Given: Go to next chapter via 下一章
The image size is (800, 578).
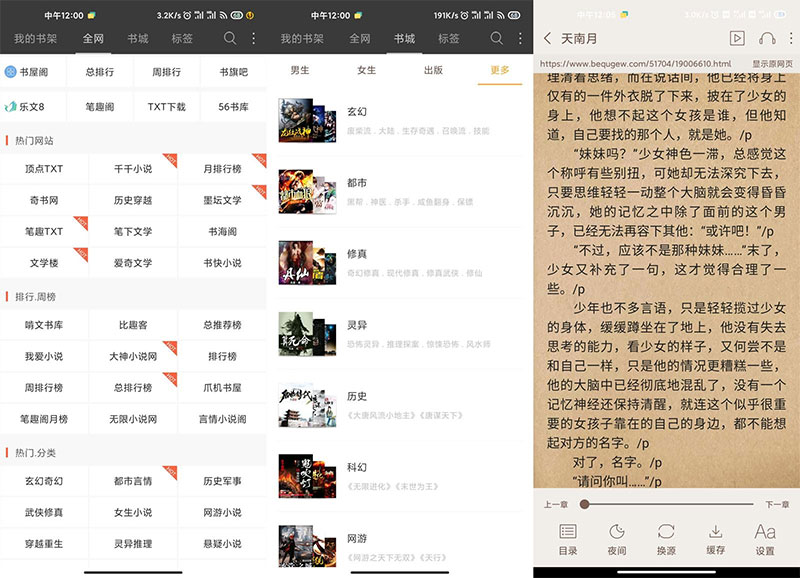Looking at the screenshot, I should tap(777, 505).
